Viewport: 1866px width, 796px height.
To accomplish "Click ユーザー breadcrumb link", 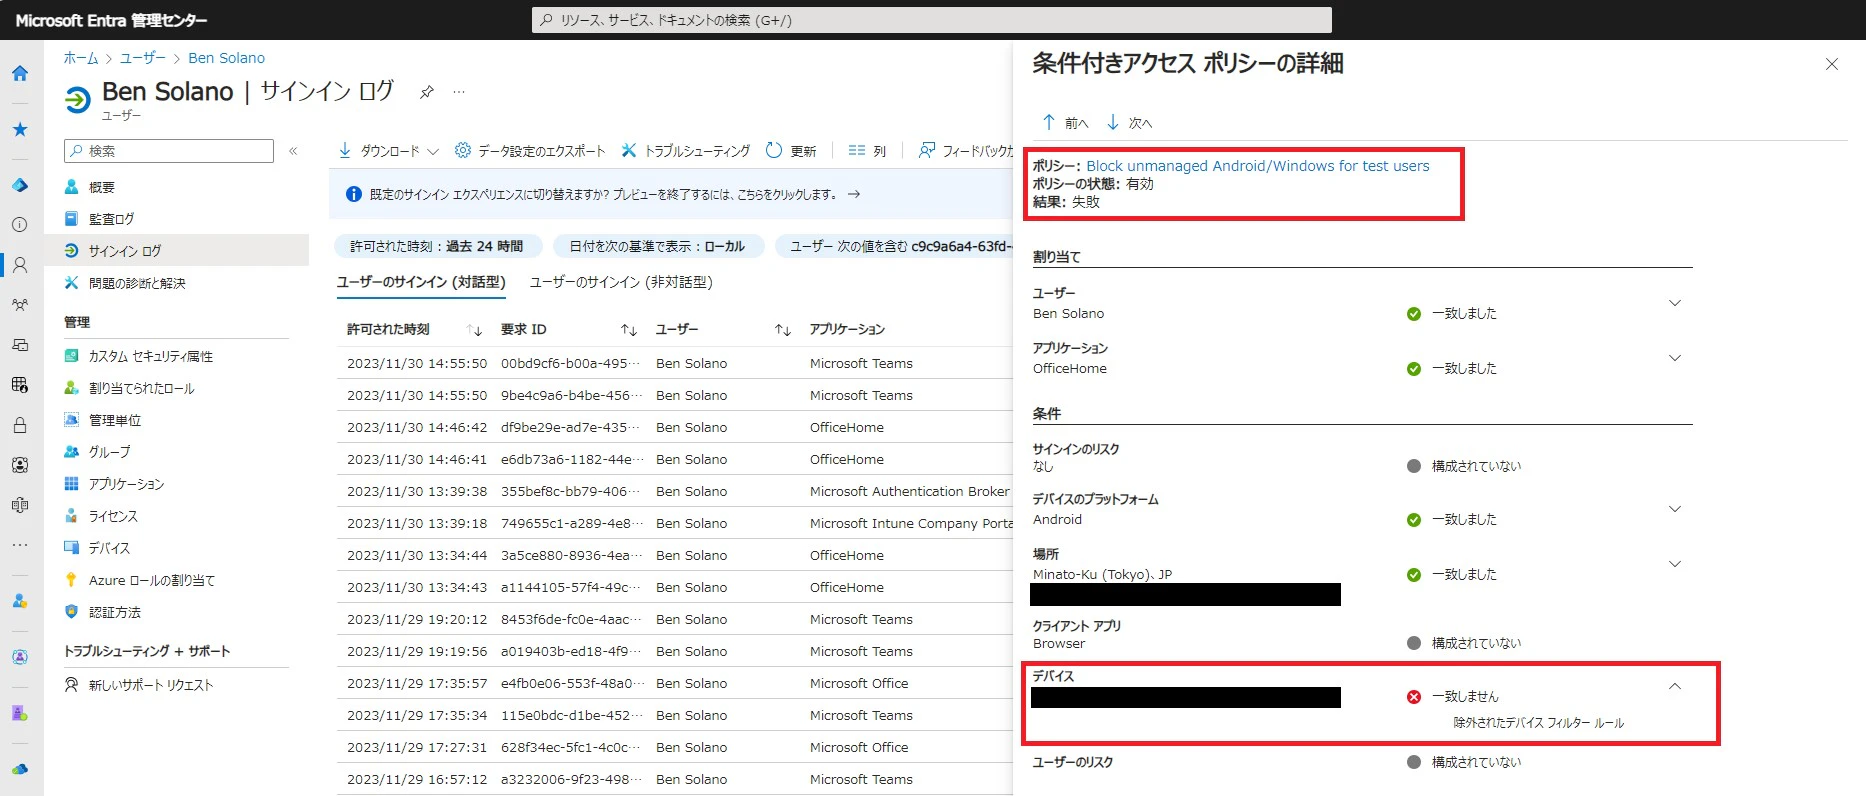I will click(143, 58).
